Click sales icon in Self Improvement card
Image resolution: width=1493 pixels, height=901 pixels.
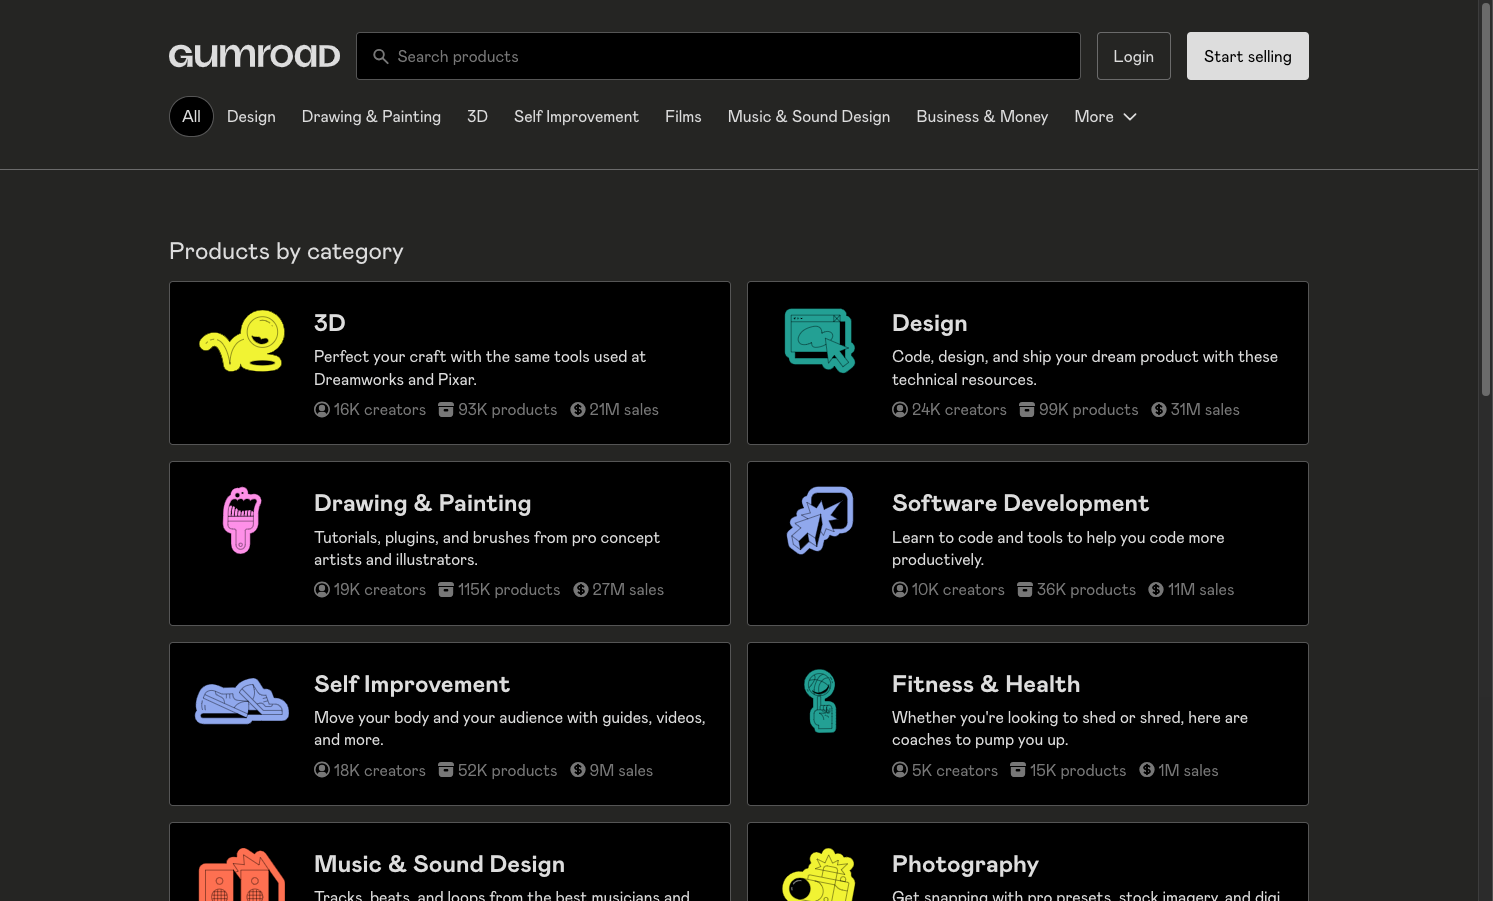coord(578,770)
